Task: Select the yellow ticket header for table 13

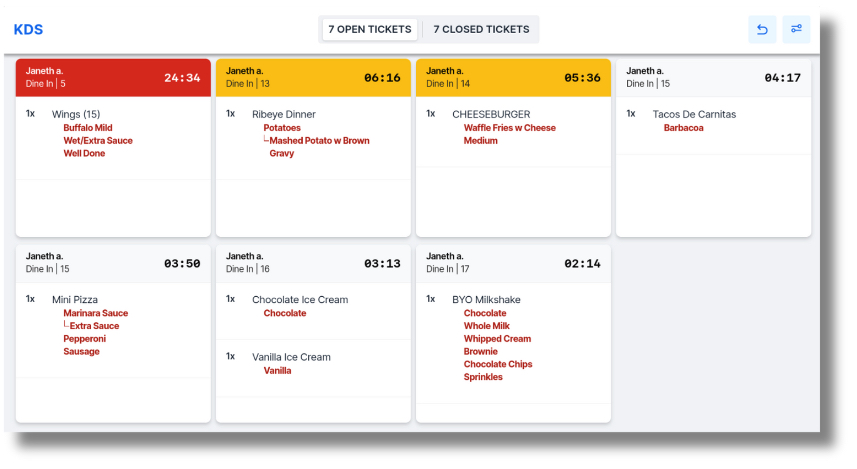Action: click(313, 78)
